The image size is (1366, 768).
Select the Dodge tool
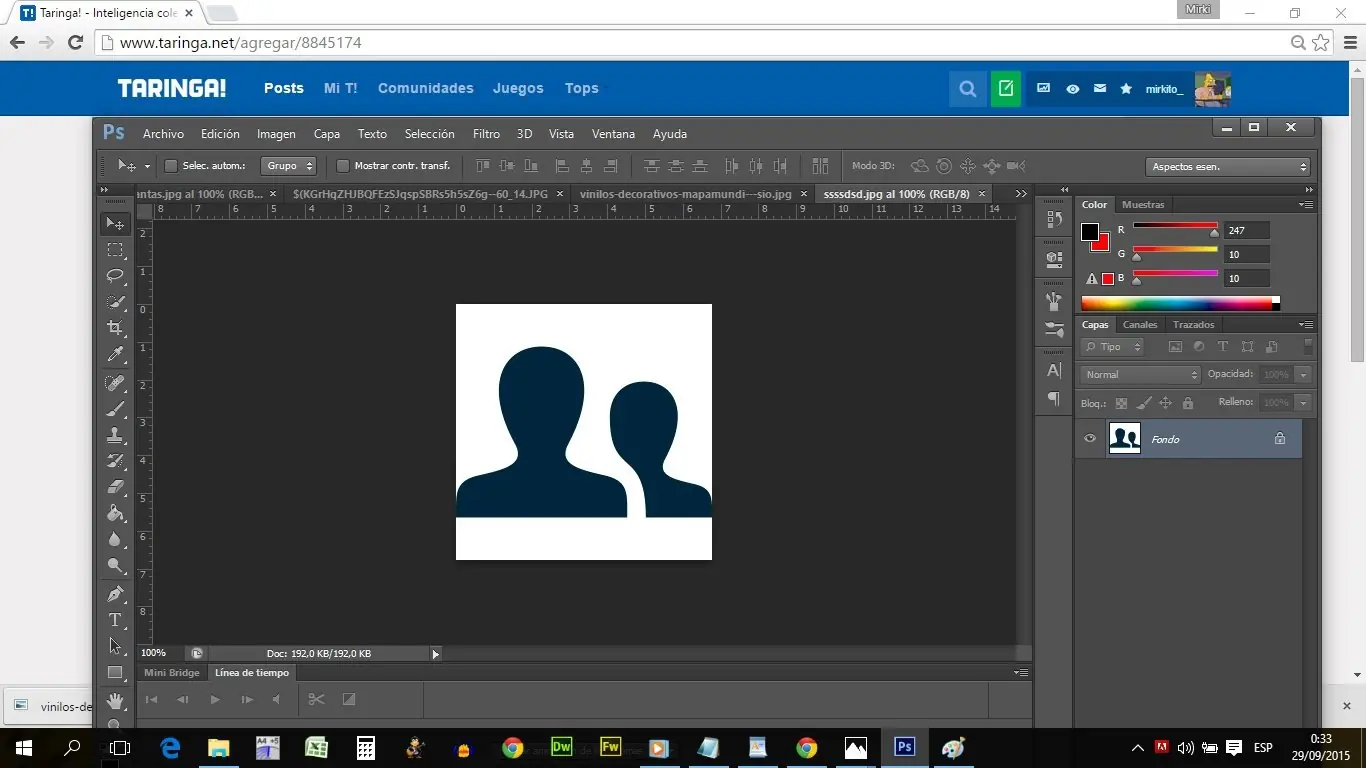click(x=115, y=566)
